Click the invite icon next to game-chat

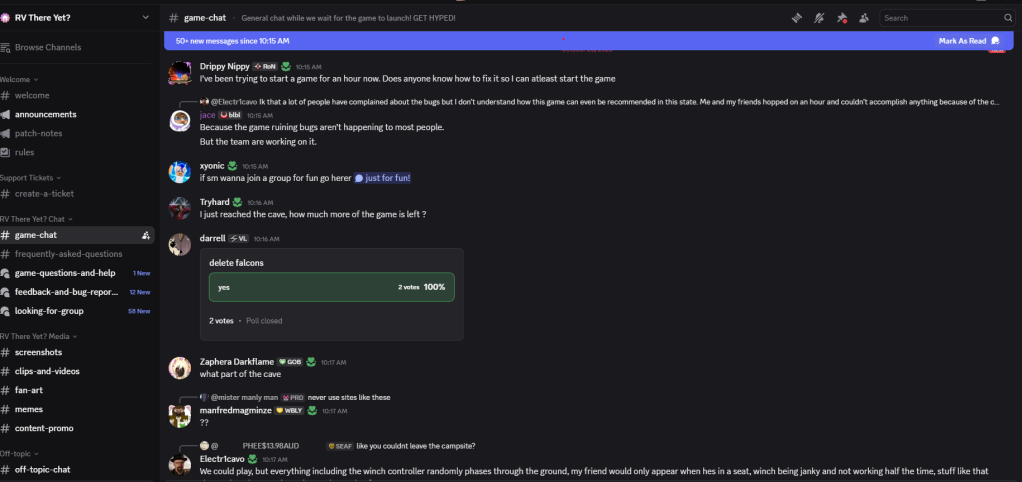click(146, 235)
